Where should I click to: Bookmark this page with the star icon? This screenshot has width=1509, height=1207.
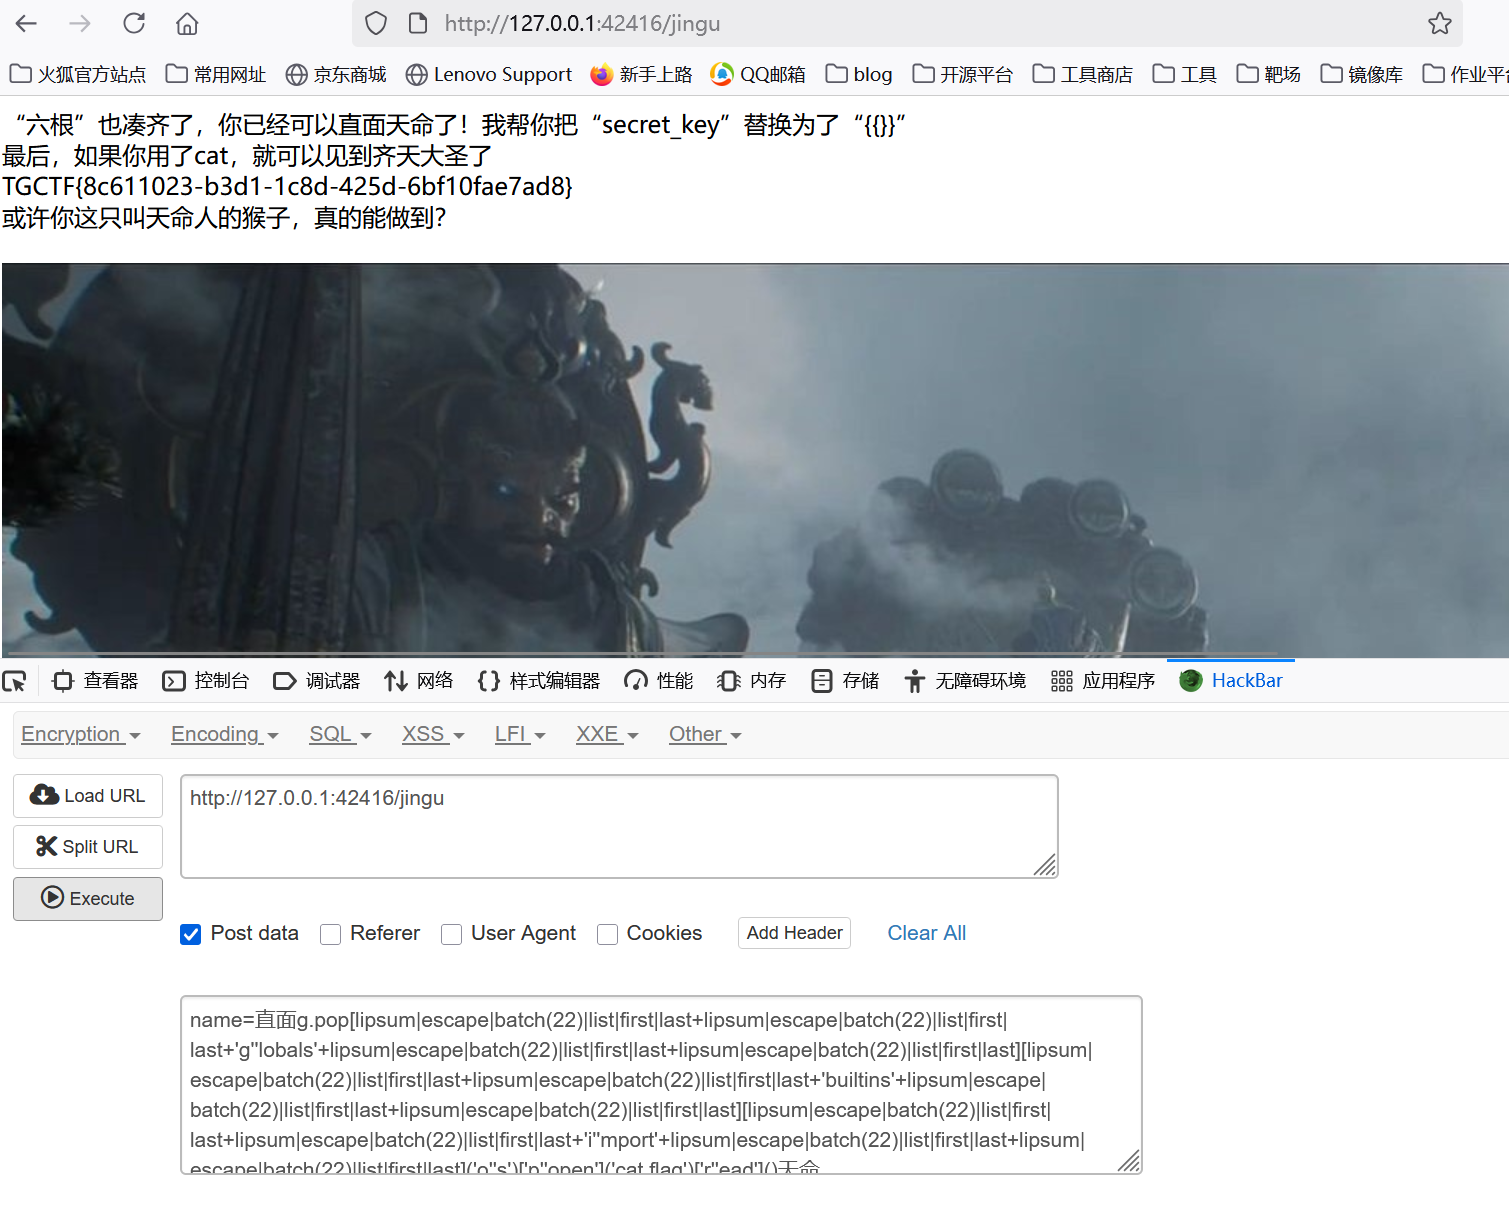coord(1440,23)
